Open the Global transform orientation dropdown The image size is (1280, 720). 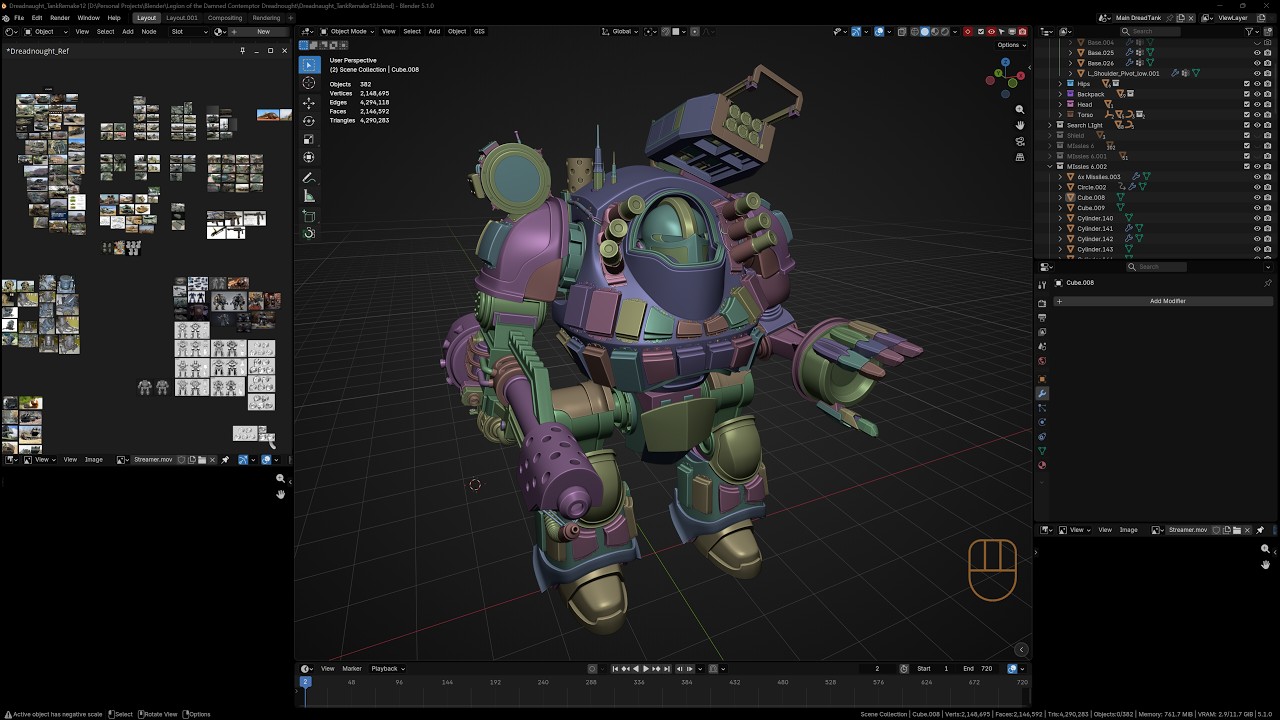(x=620, y=31)
